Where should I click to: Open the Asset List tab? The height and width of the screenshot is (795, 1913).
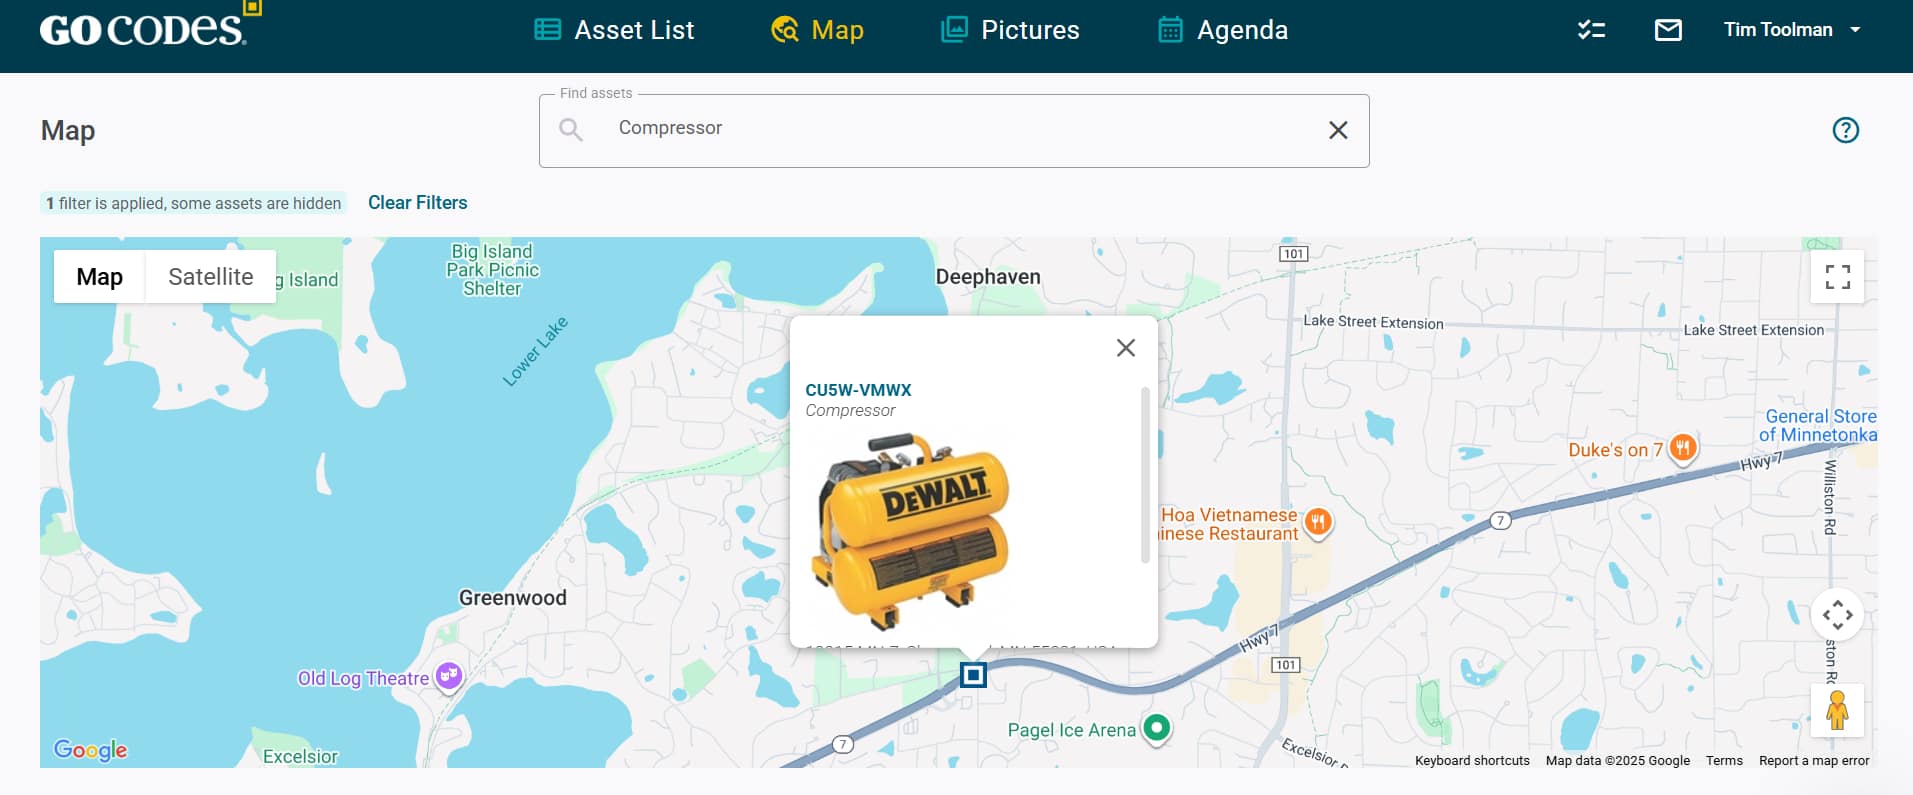pyautogui.click(x=614, y=30)
